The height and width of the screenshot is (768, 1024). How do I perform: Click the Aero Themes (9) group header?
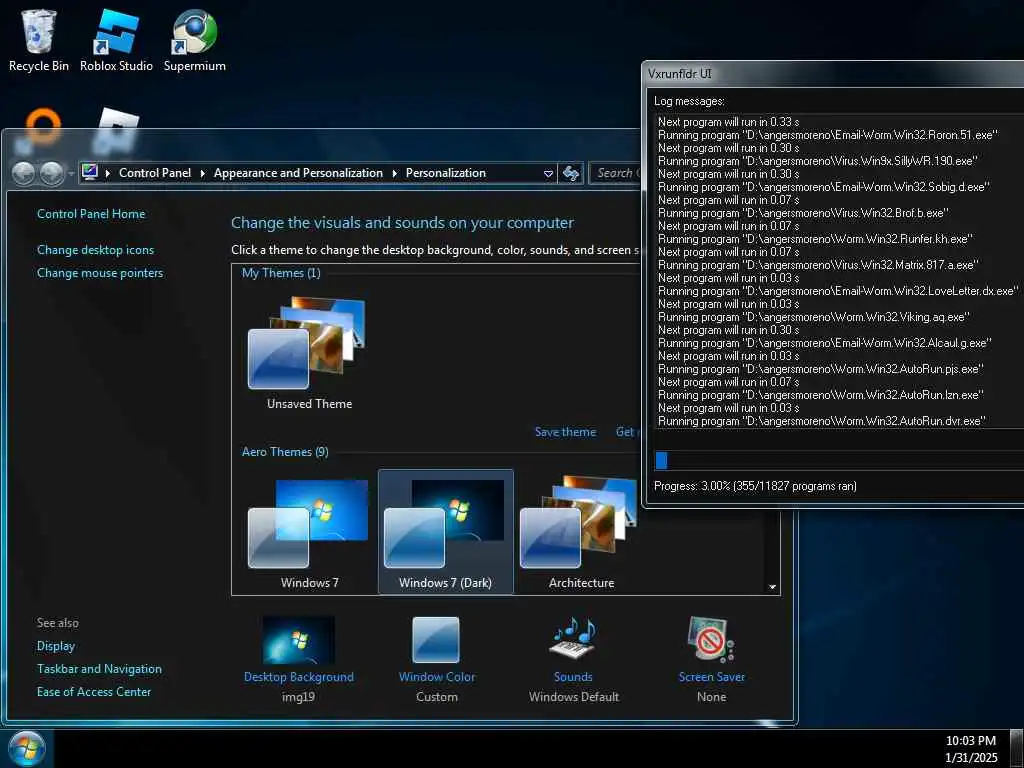click(x=285, y=452)
